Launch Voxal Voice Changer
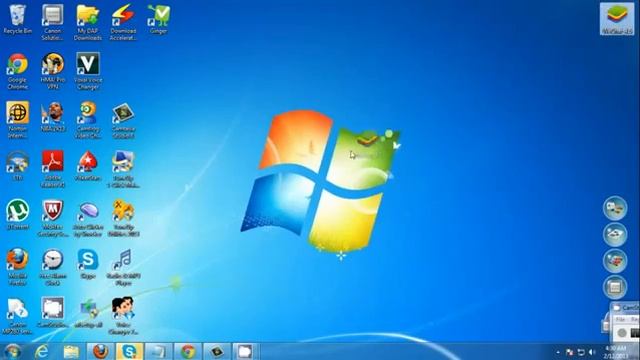The width and height of the screenshot is (640, 360). click(88, 71)
